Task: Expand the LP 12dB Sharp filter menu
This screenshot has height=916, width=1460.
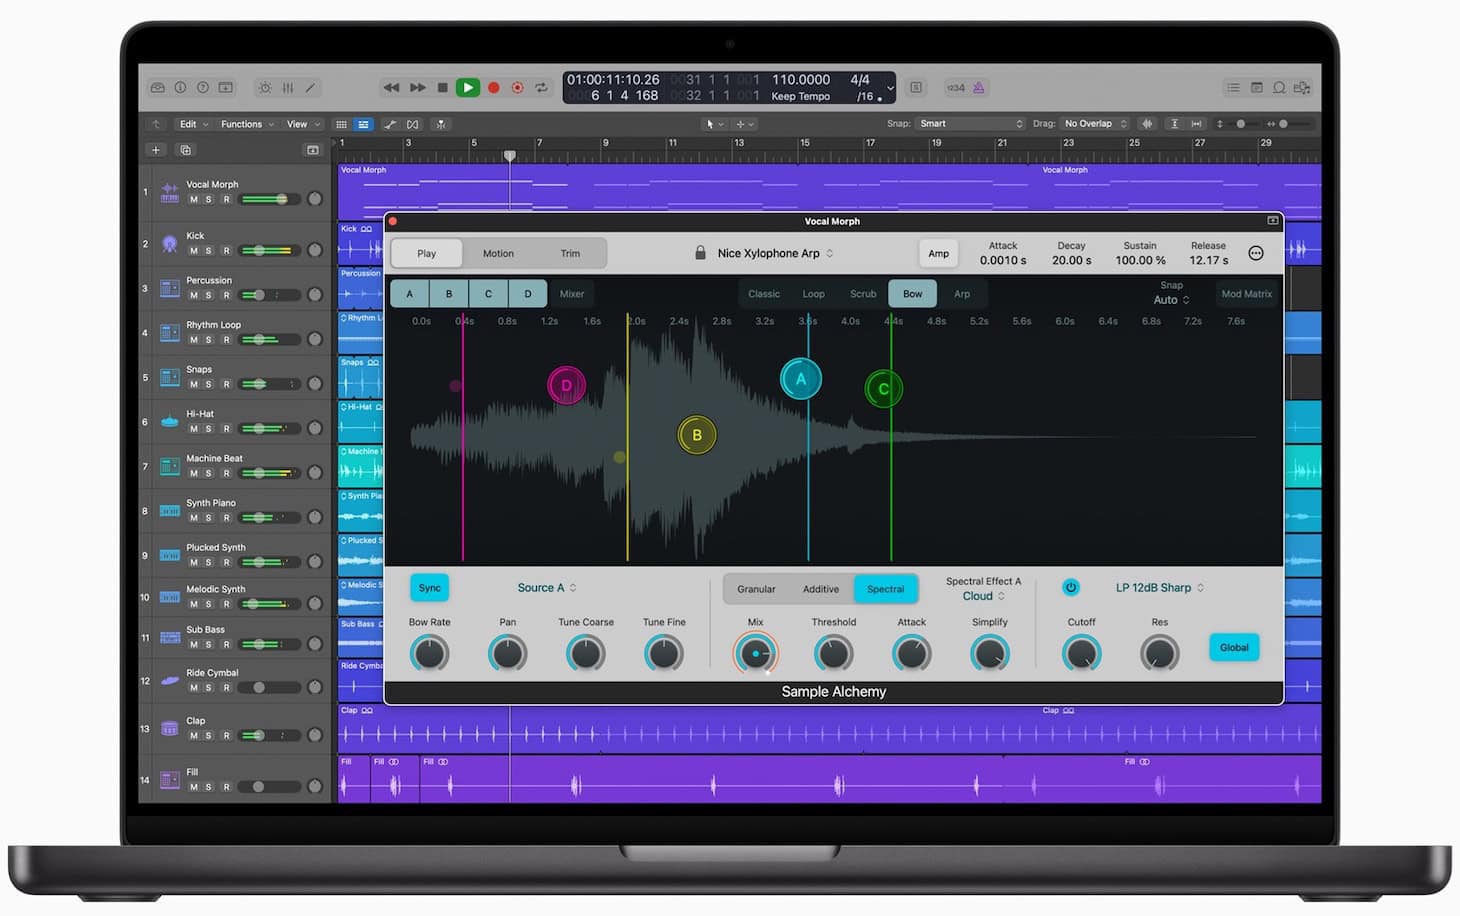Action: pos(1159,588)
